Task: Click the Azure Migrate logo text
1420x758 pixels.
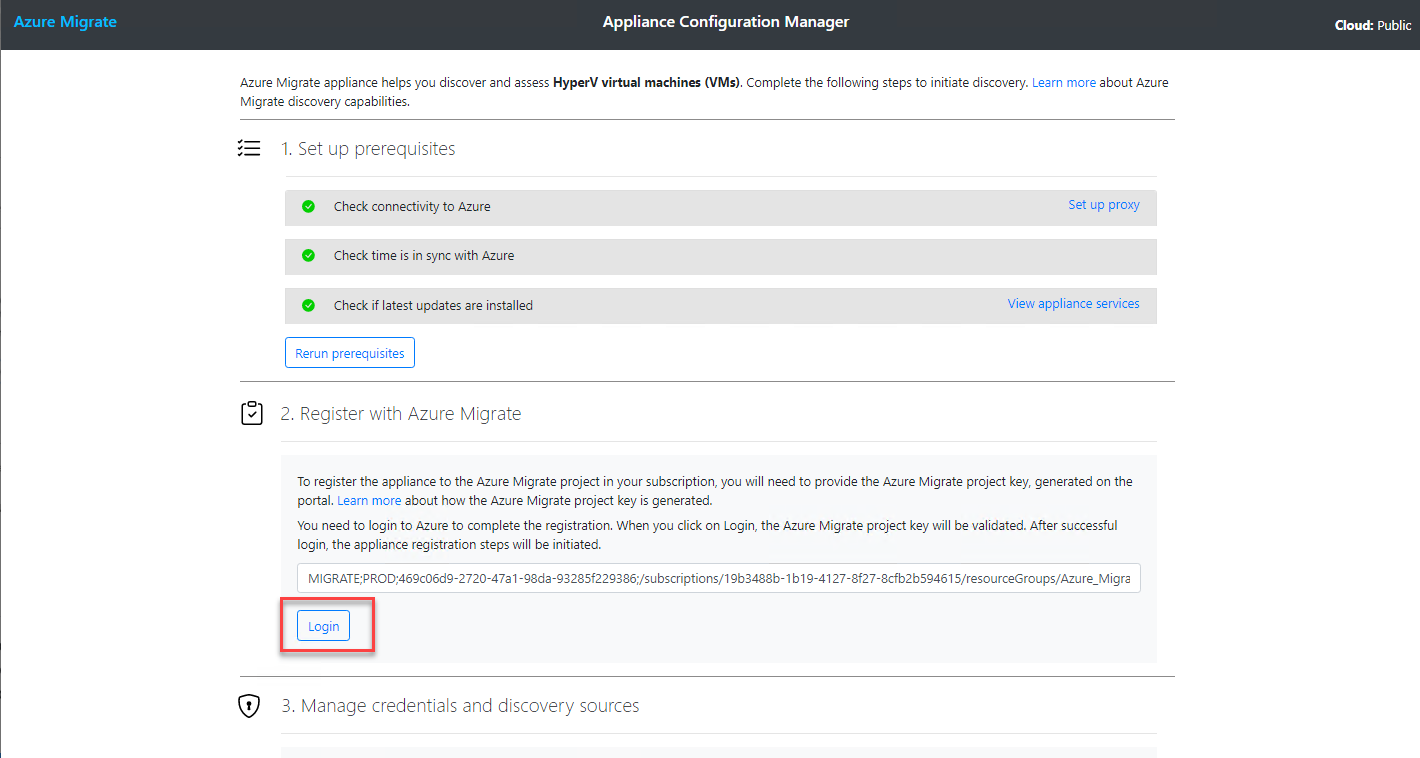Action: pos(65,22)
